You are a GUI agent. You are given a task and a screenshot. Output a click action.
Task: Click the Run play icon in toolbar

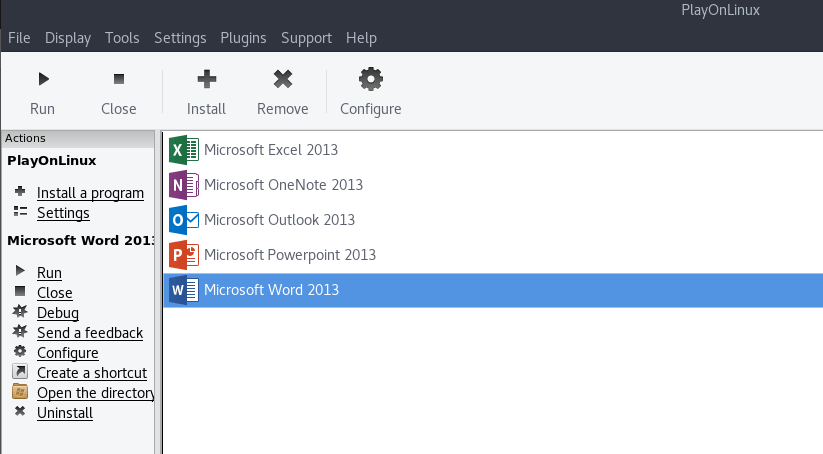(43, 79)
